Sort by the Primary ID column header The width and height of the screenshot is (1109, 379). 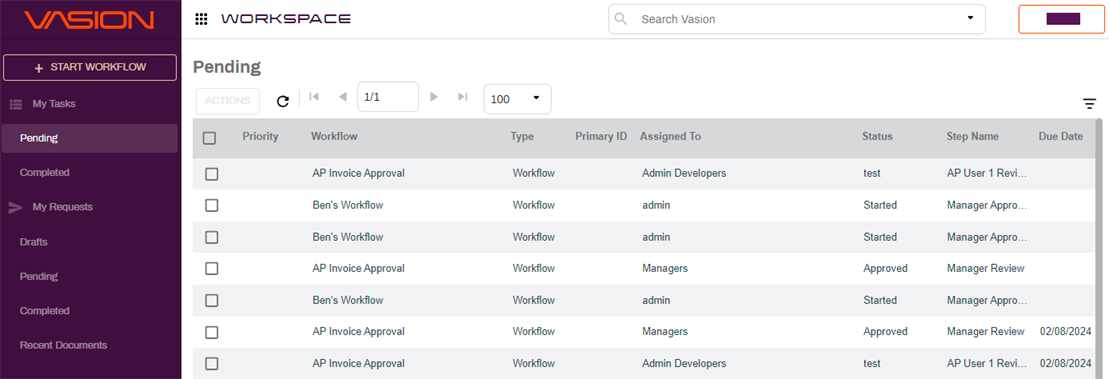601,136
